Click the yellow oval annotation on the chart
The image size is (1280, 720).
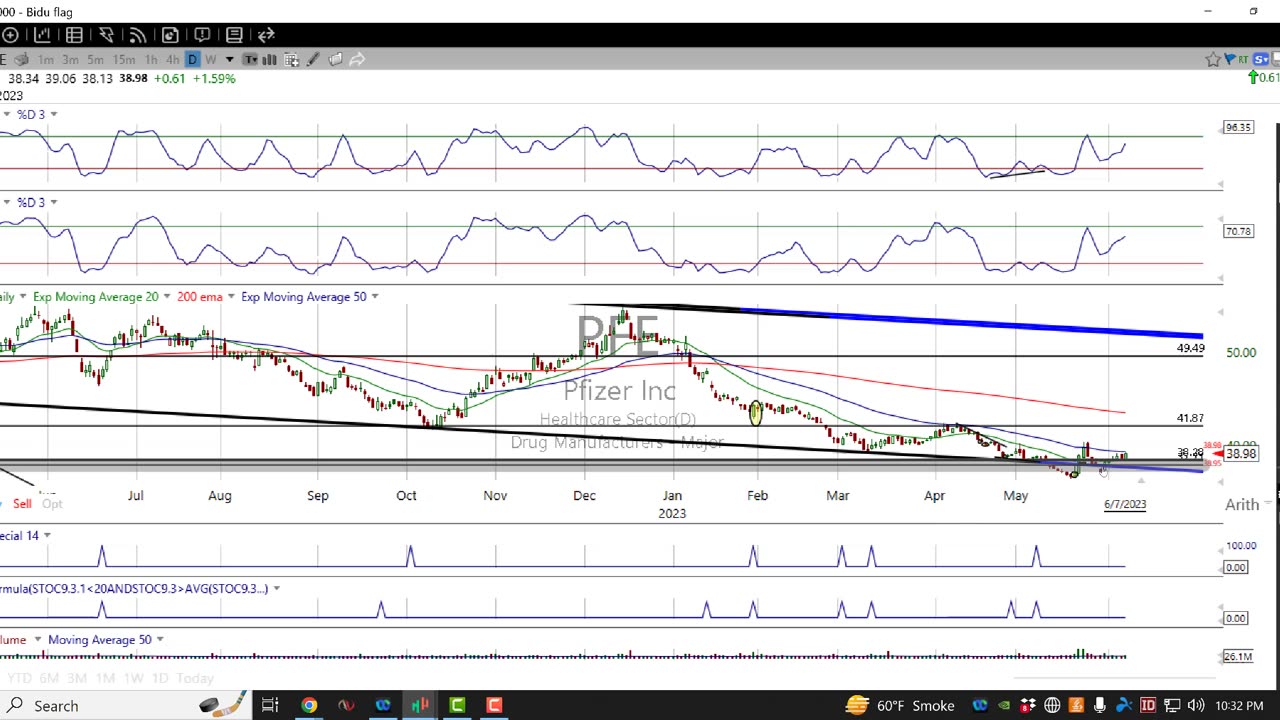click(755, 412)
